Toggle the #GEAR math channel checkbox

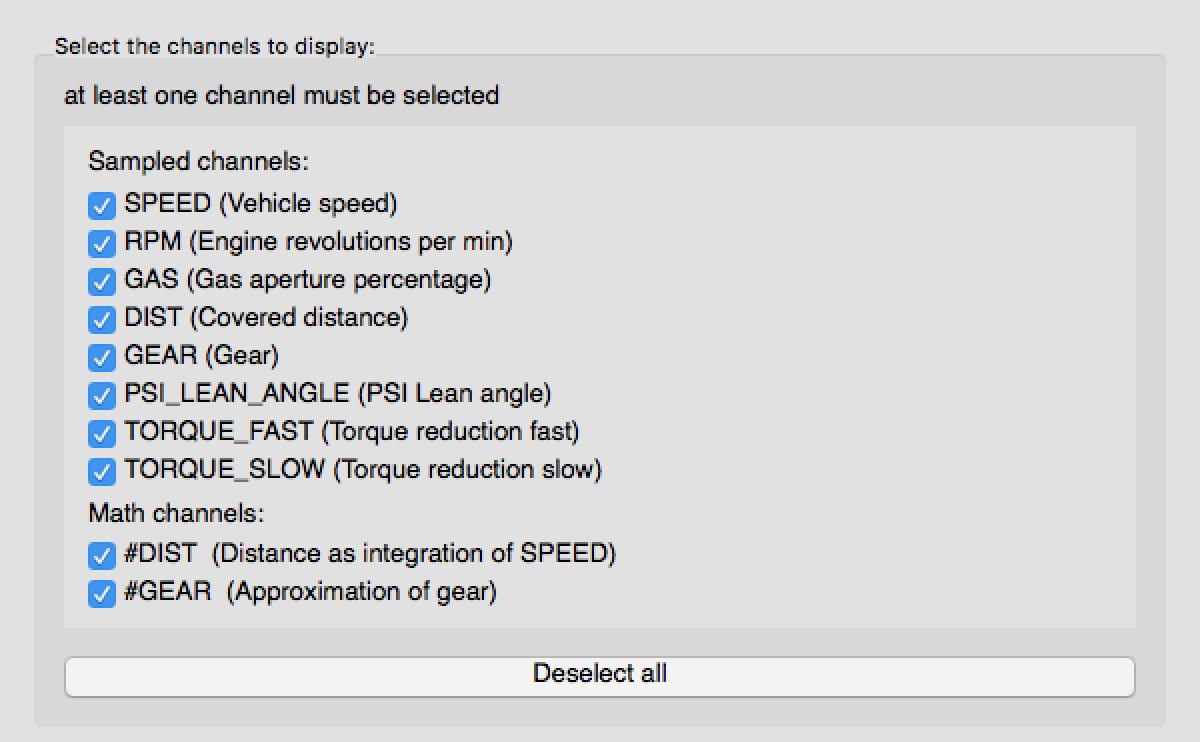pyautogui.click(x=102, y=593)
